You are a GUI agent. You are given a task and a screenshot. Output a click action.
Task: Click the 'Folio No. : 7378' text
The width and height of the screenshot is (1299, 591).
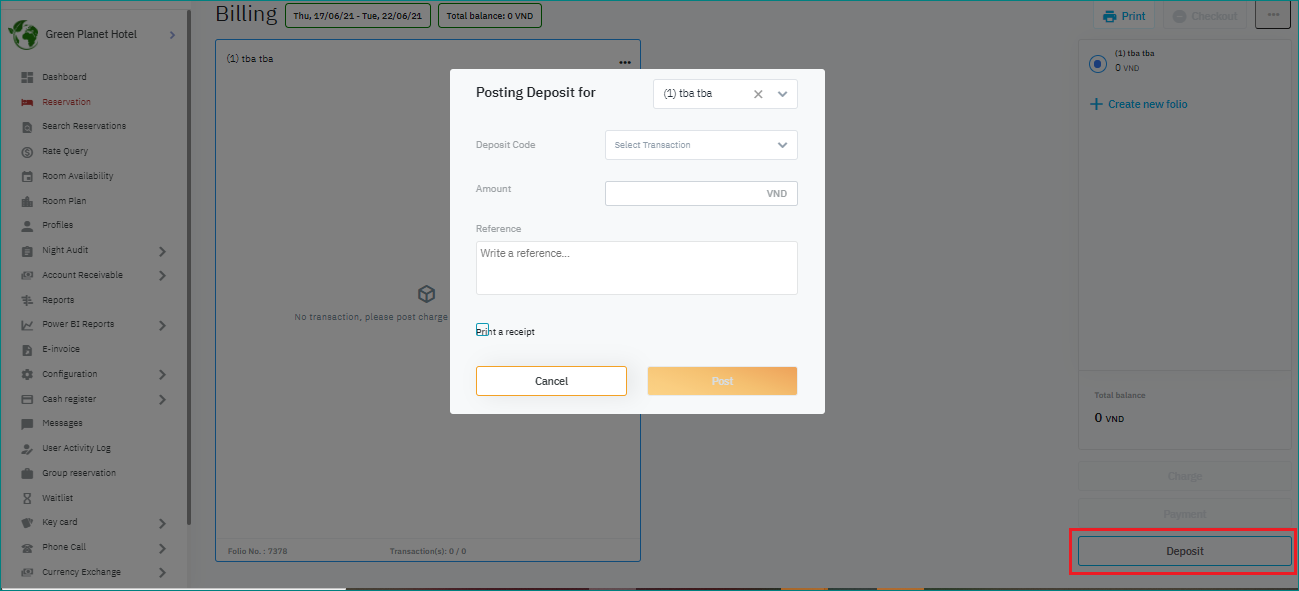coord(255,551)
